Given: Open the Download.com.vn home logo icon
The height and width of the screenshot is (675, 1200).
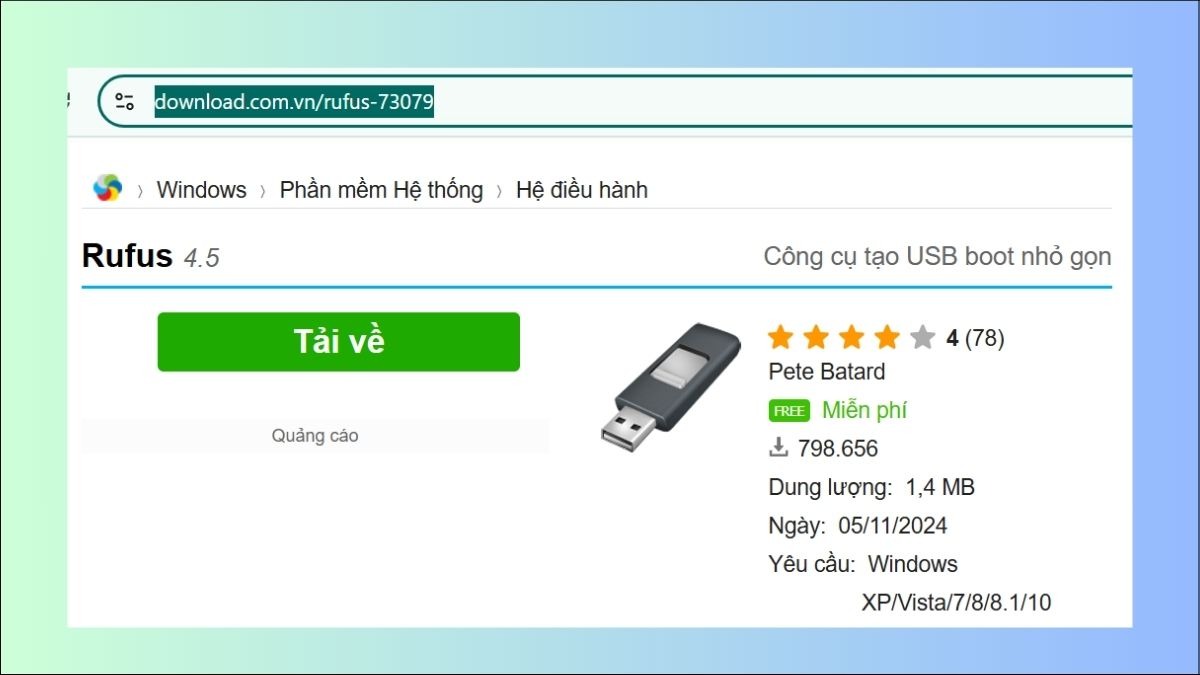Looking at the screenshot, I should 107,188.
